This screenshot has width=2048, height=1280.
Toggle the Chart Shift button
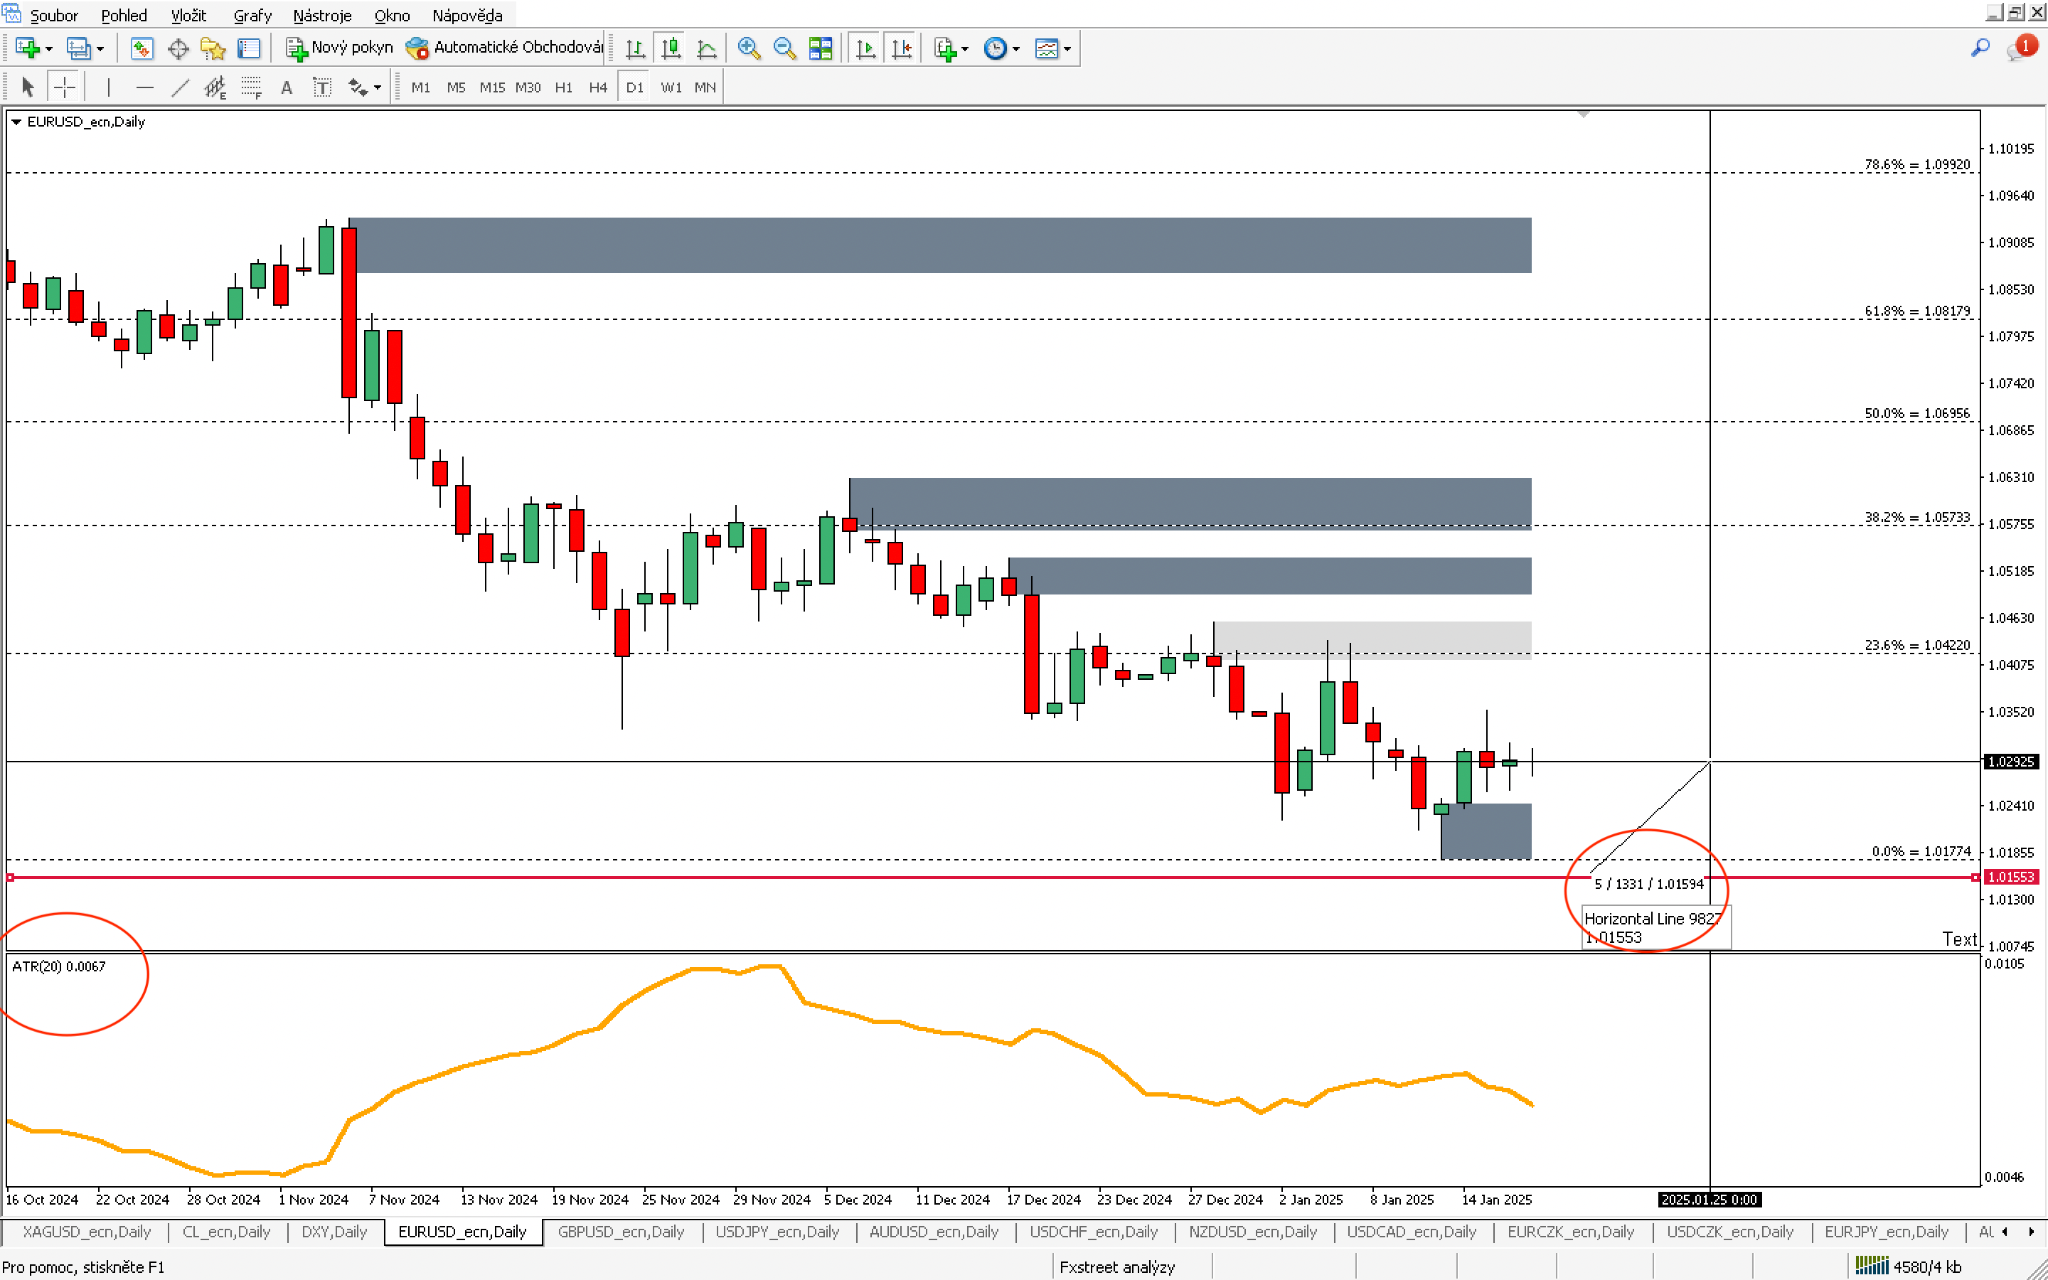901,48
